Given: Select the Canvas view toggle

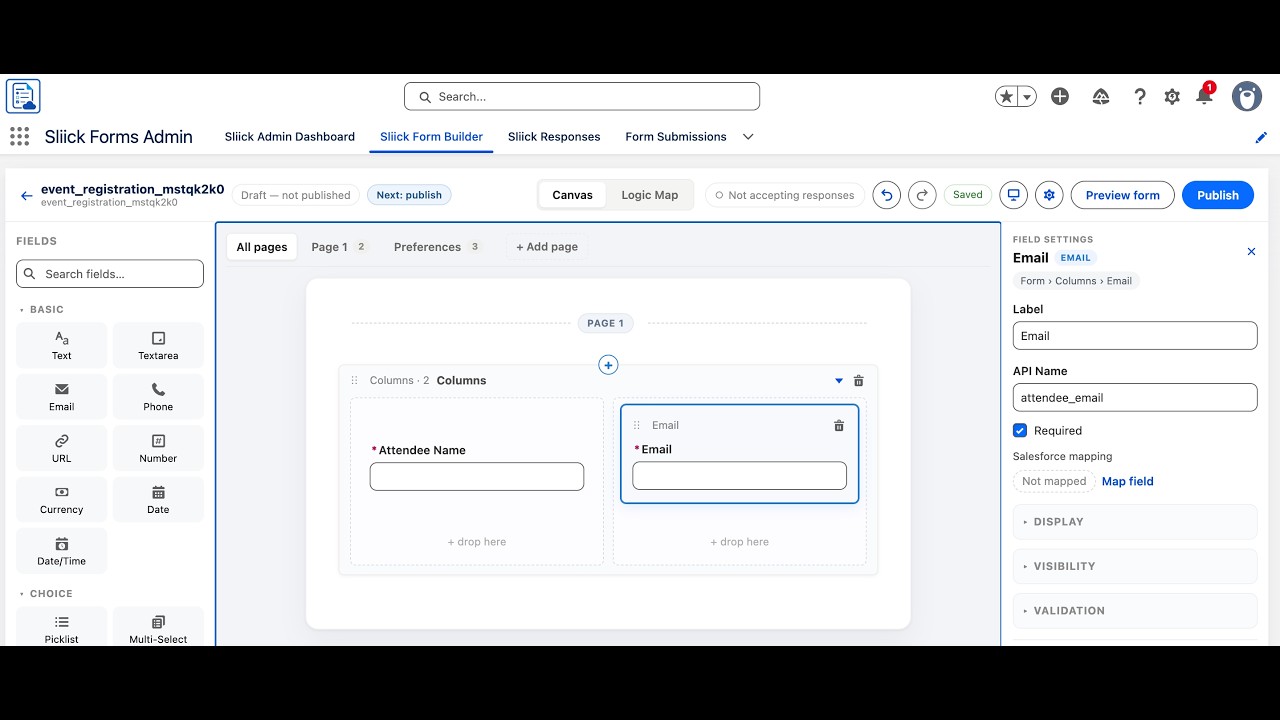Looking at the screenshot, I should coord(573,195).
